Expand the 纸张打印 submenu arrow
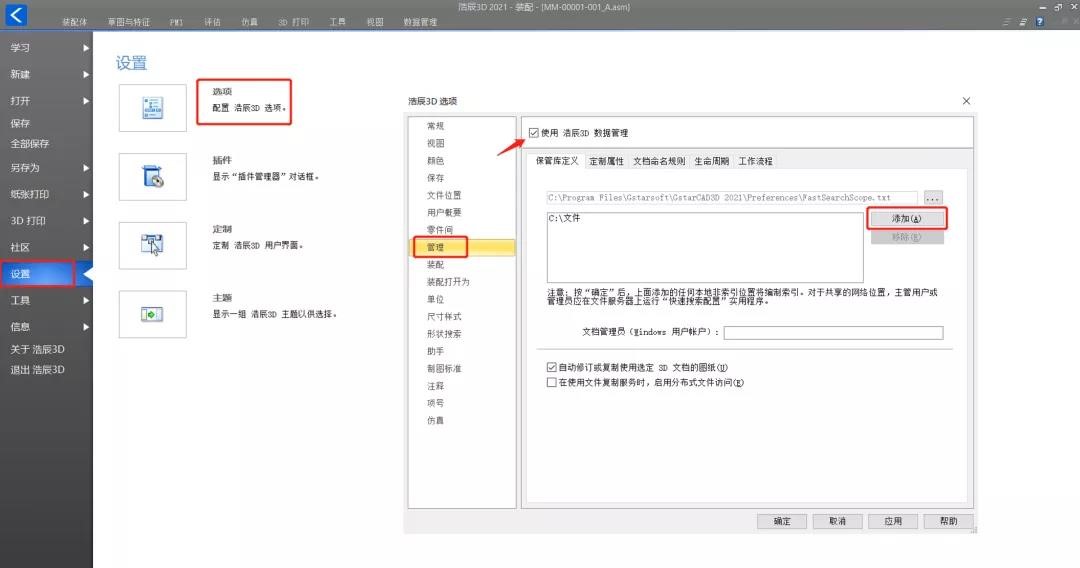 [x=86, y=195]
